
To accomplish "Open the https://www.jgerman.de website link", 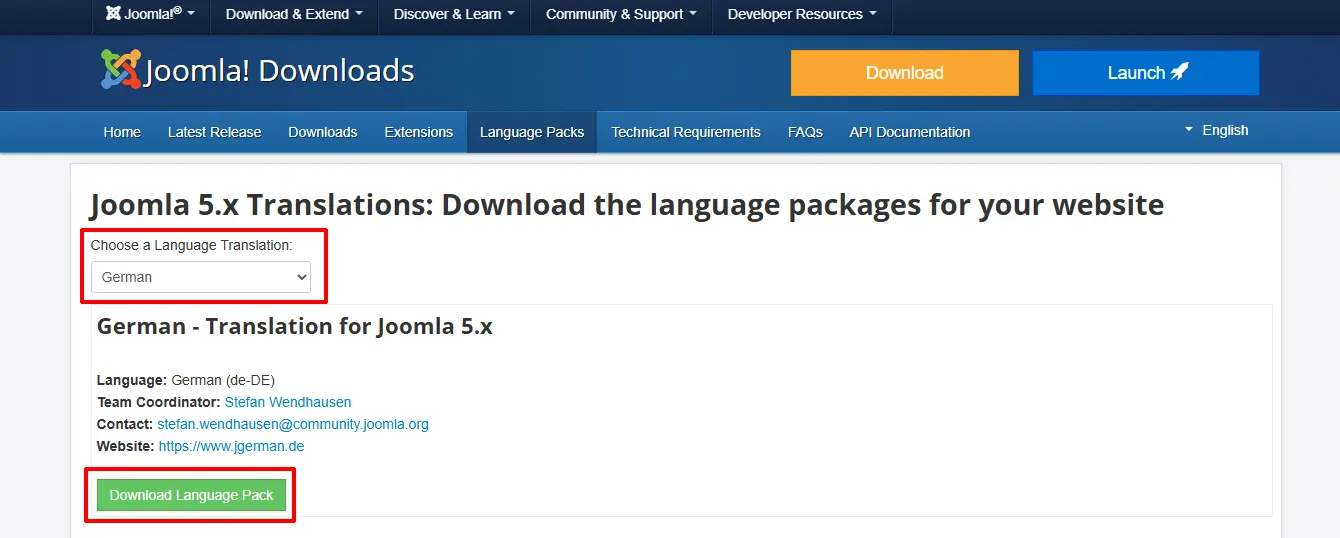I will (x=231, y=446).
